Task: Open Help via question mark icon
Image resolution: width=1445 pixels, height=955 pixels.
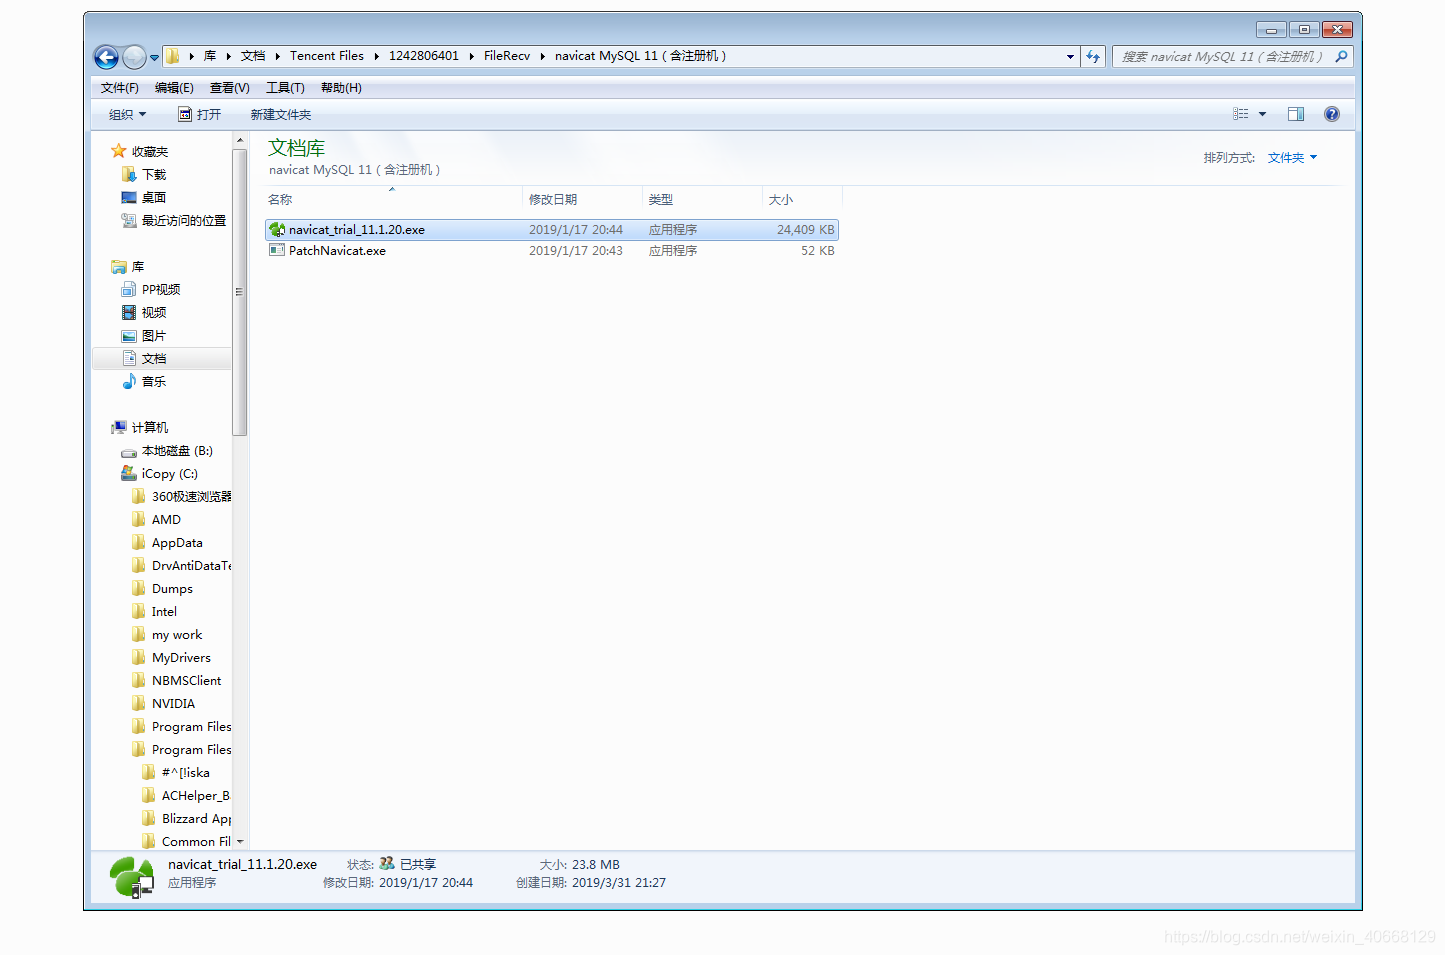Action: tap(1332, 114)
